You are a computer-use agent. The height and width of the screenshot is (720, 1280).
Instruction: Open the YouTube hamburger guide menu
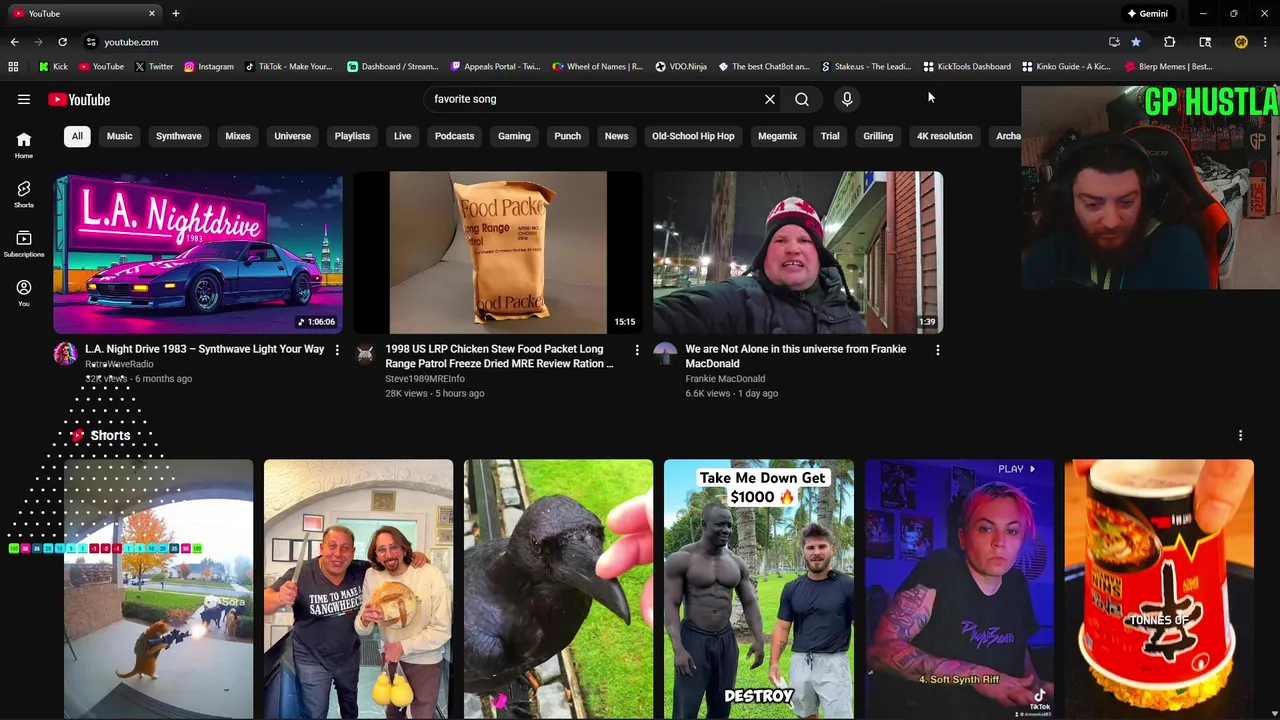pos(24,99)
